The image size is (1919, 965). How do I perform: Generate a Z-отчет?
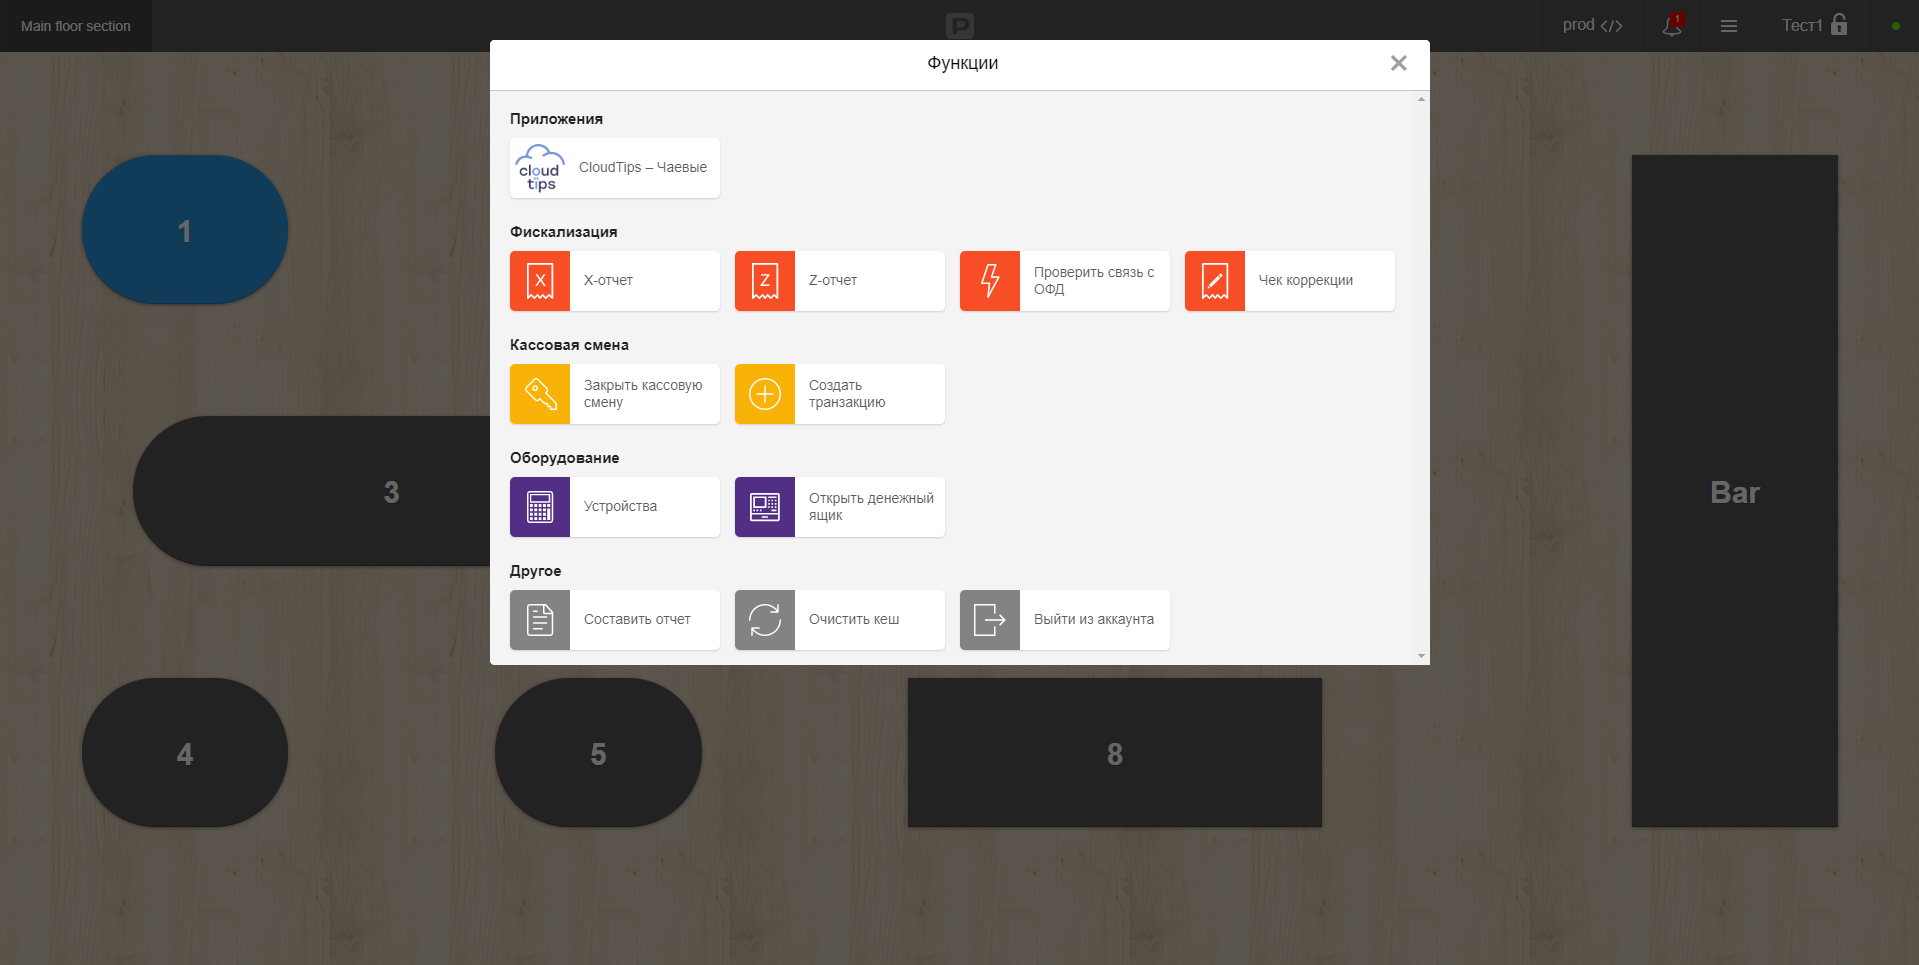tap(839, 281)
